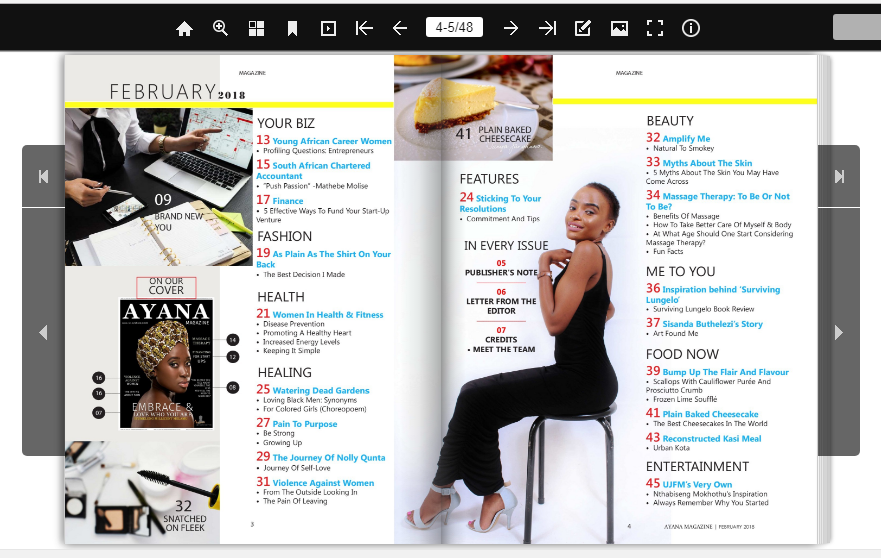Open 21 Women In Health & Fitness
881x558 pixels.
coord(320,314)
